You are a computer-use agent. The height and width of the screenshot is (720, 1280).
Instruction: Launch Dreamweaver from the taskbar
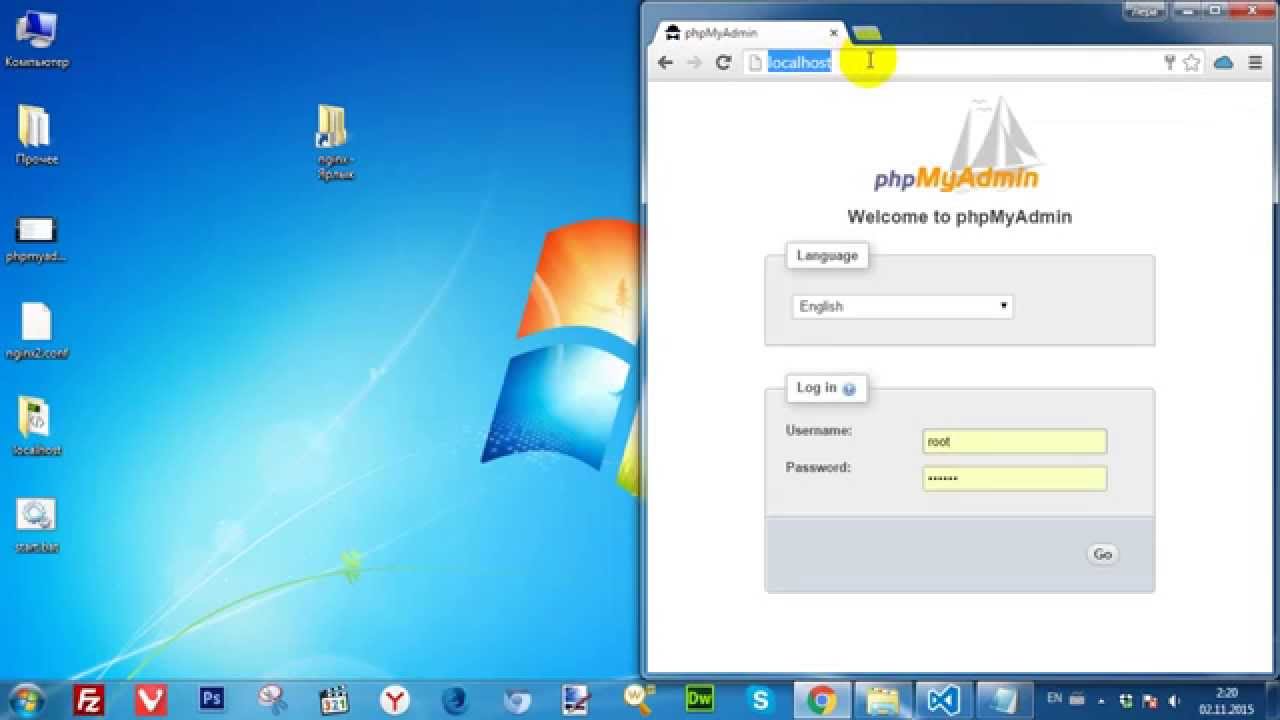pyautogui.click(x=700, y=699)
